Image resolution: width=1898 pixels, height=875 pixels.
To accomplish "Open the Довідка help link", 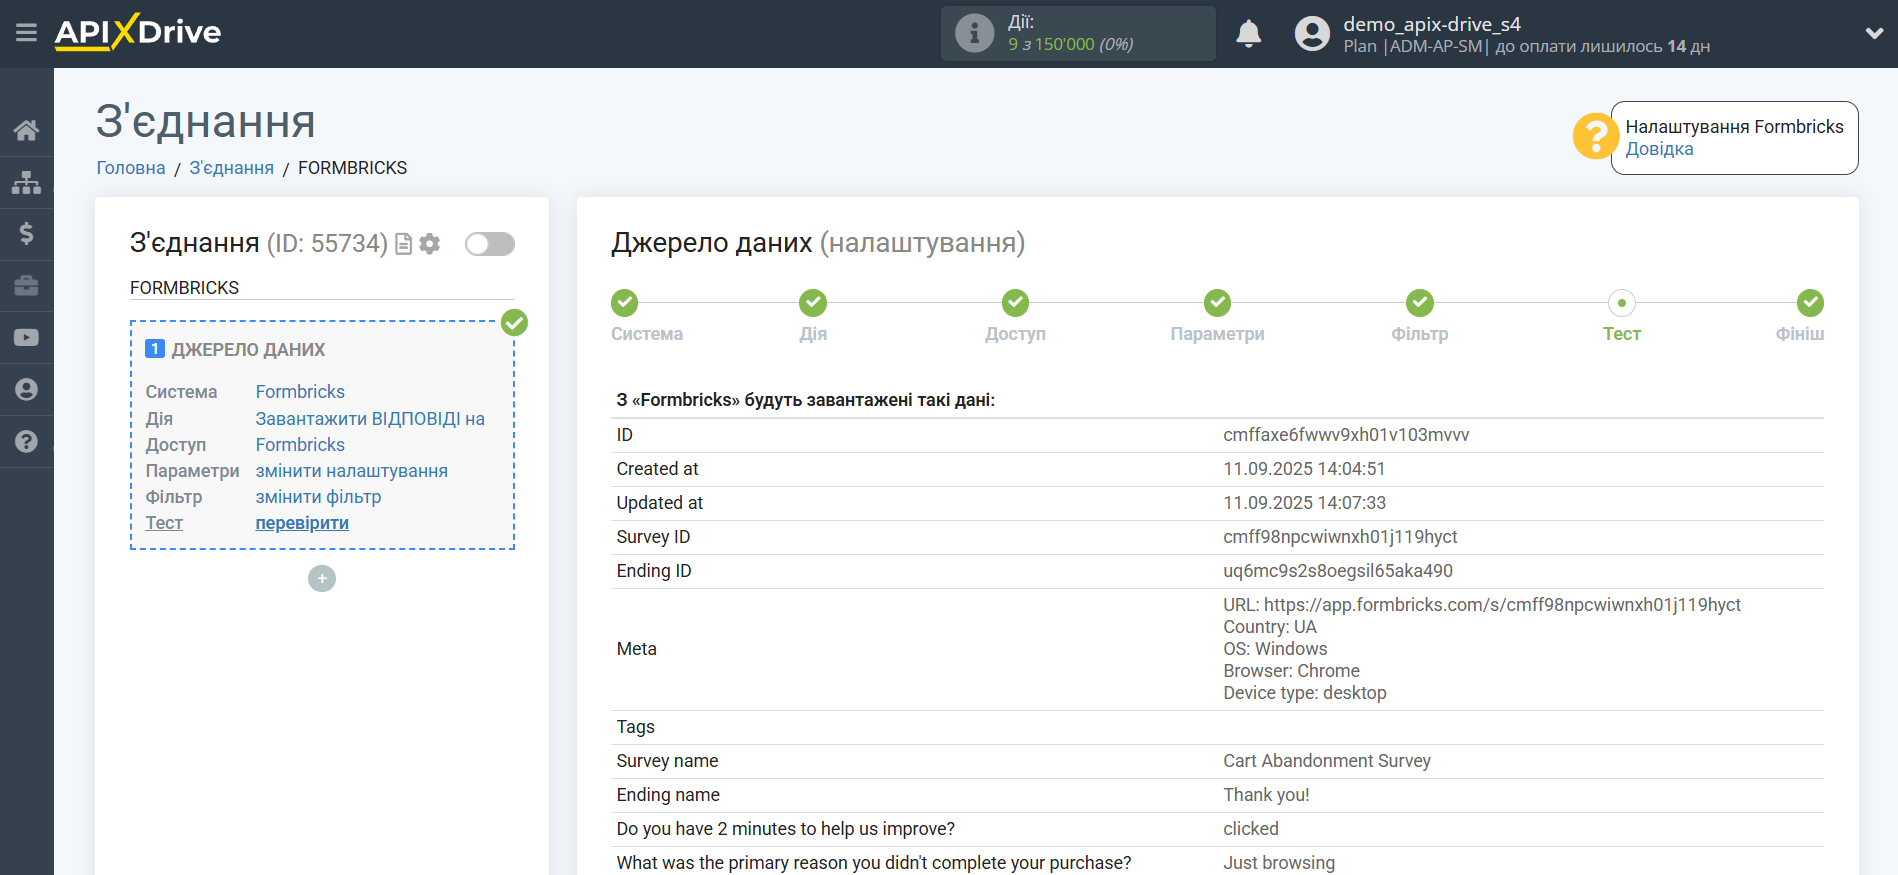I will click(1659, 149).
